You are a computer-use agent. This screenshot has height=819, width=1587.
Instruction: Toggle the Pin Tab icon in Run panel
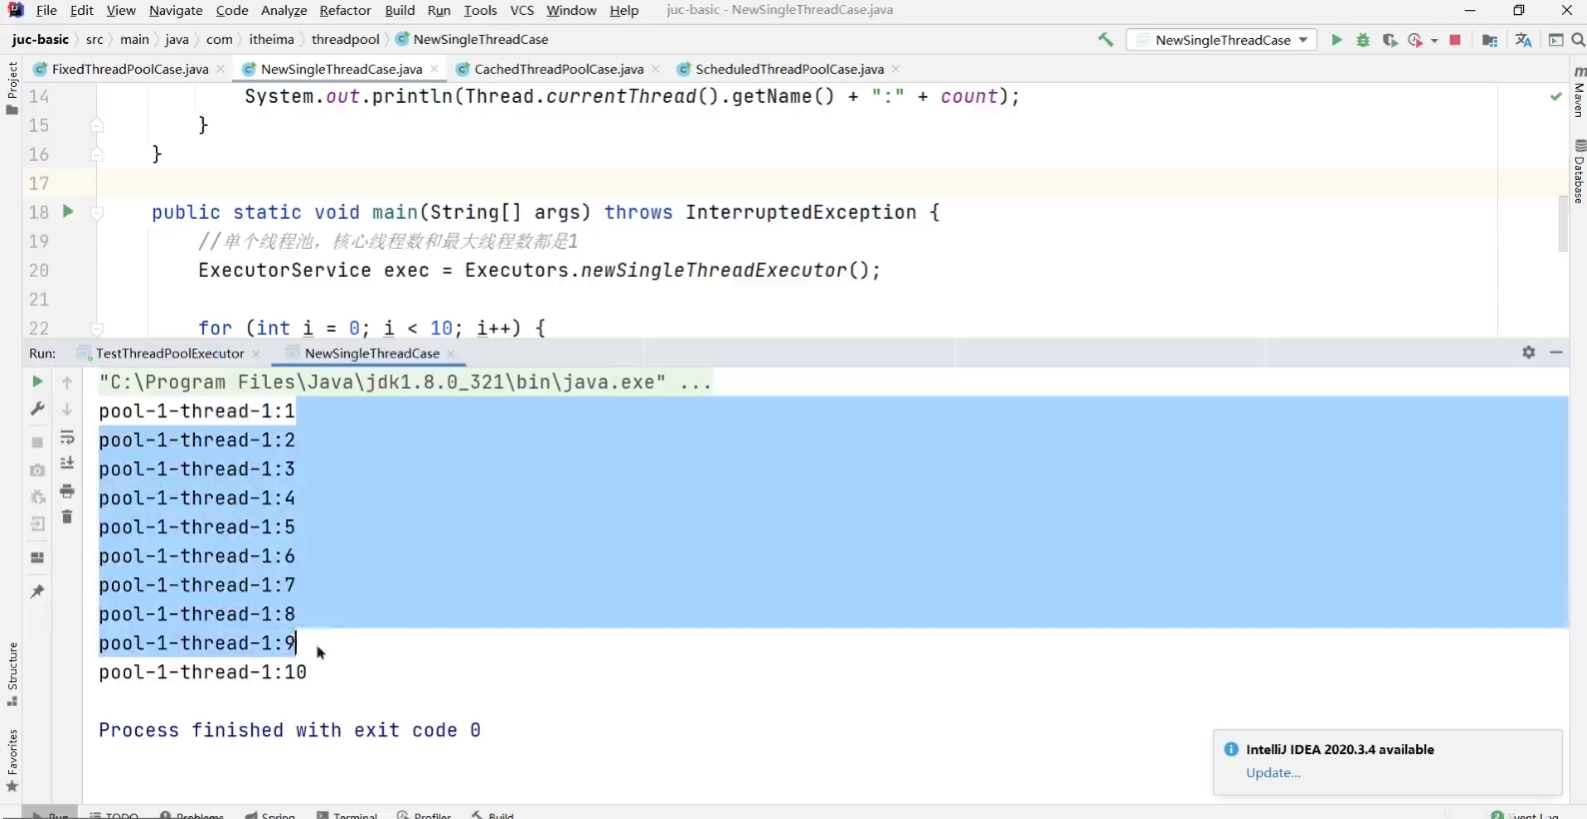point(37,592)
